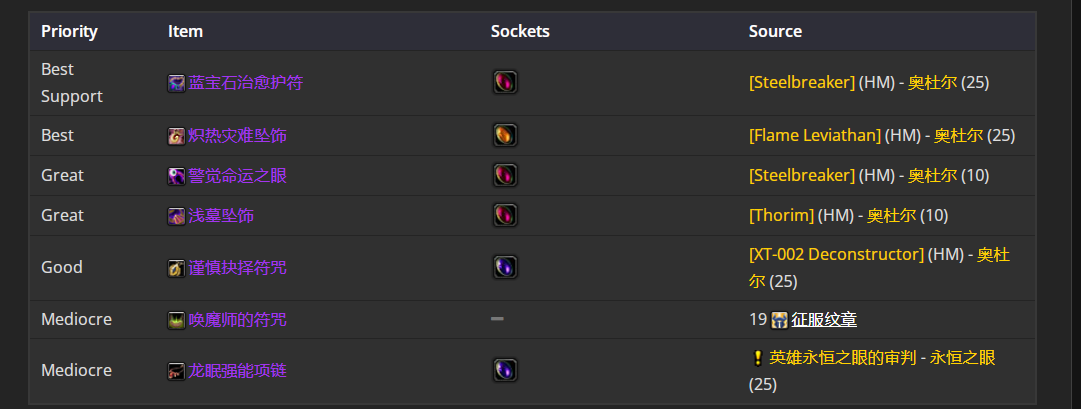The height and width of the screenshot is (409, 1081).
Task: Follow the [Thorim] boss link
Action: tap(781, 215)
